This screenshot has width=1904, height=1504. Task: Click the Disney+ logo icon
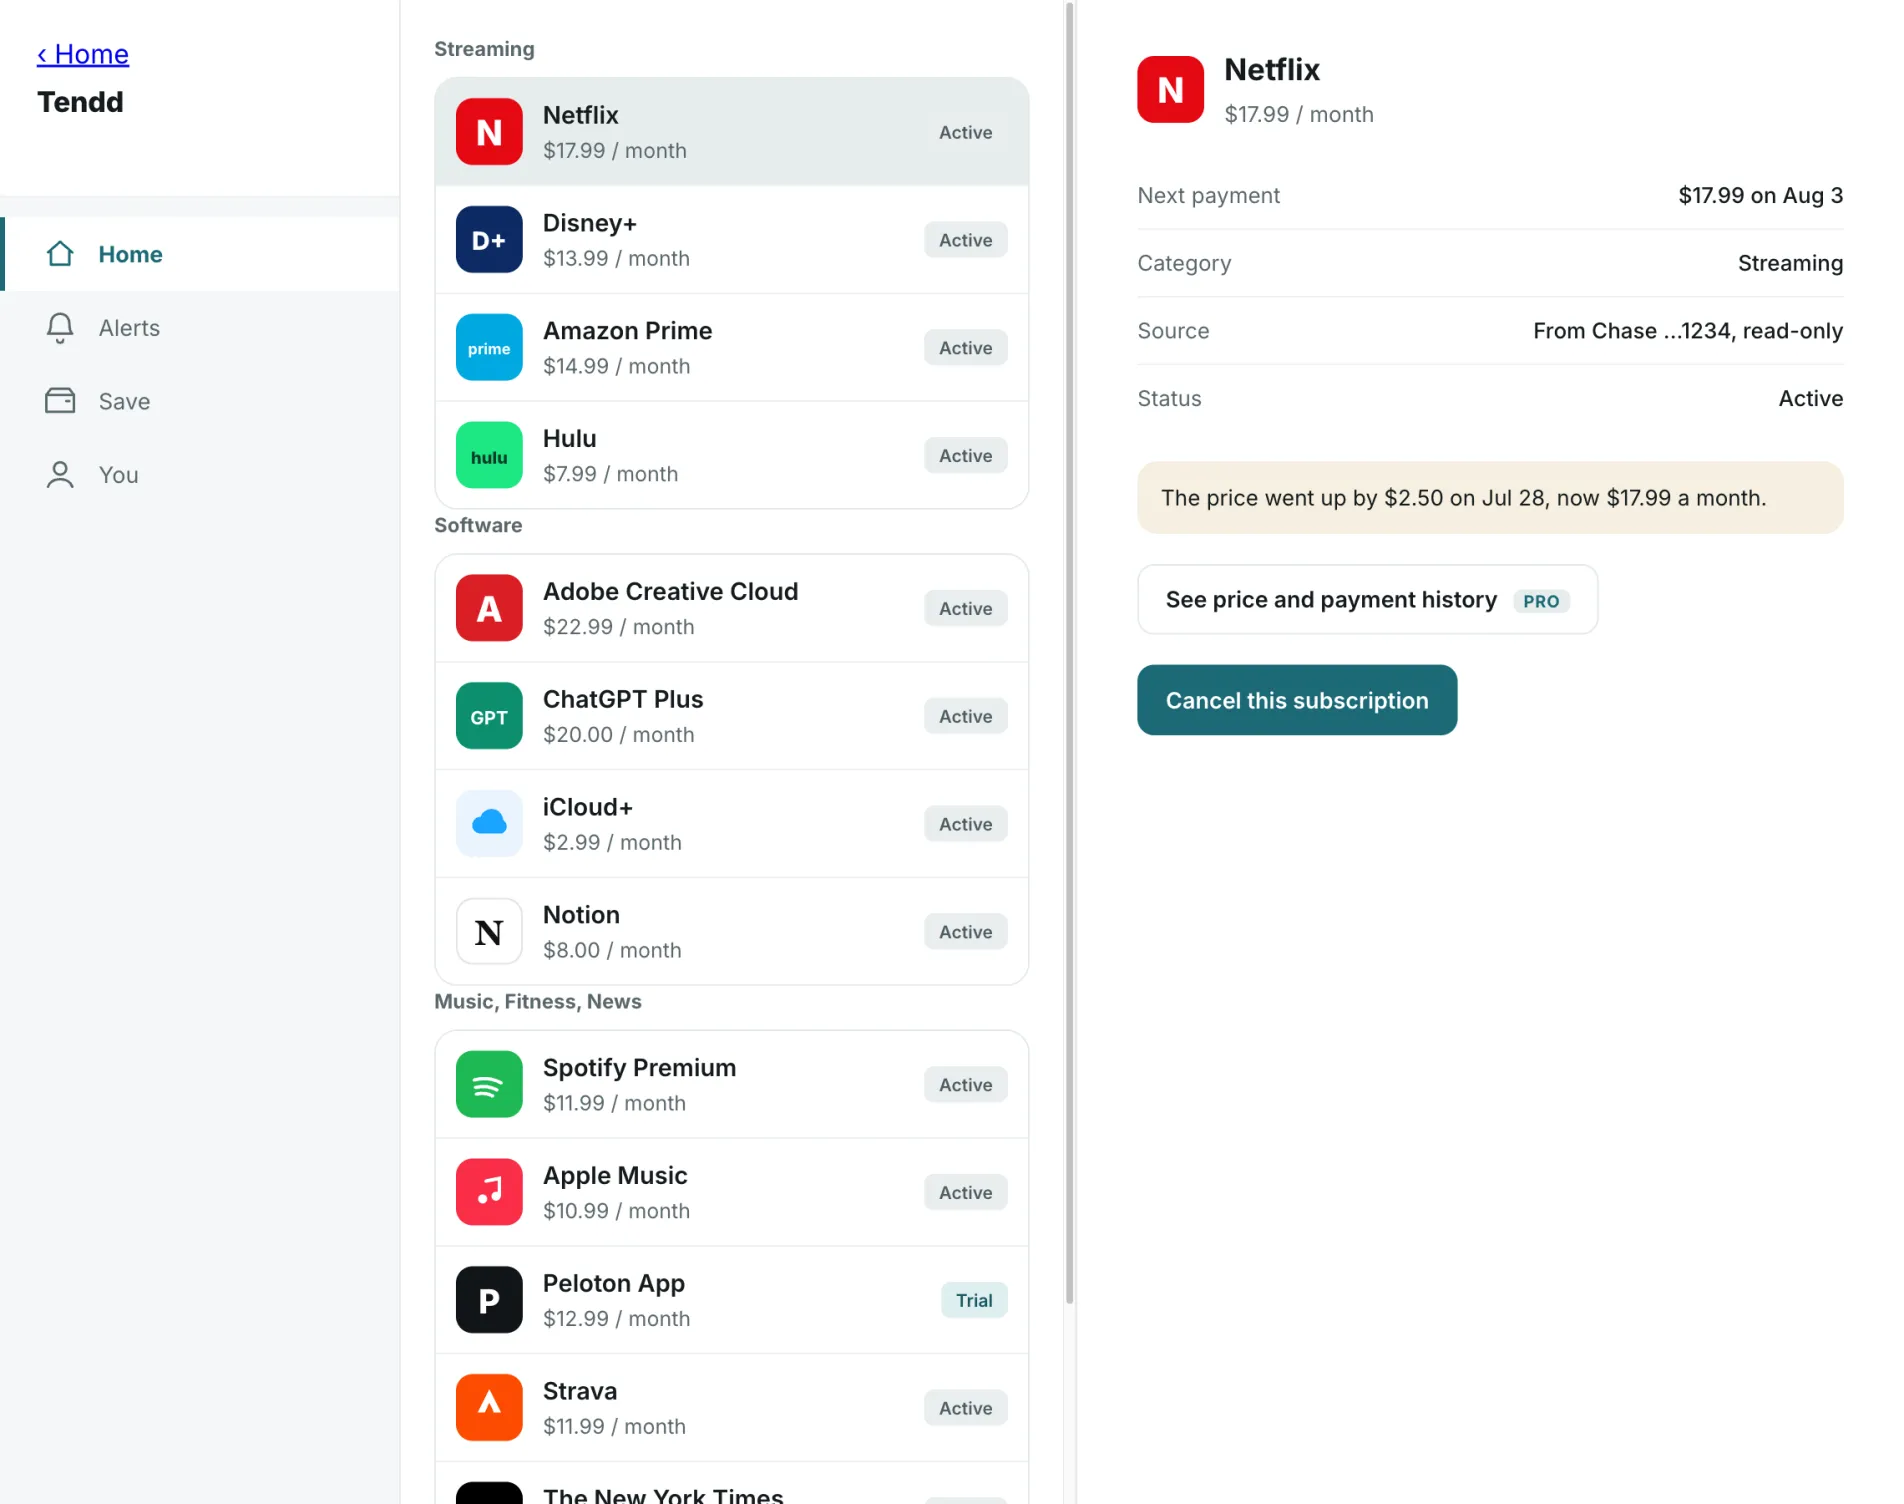489,240
